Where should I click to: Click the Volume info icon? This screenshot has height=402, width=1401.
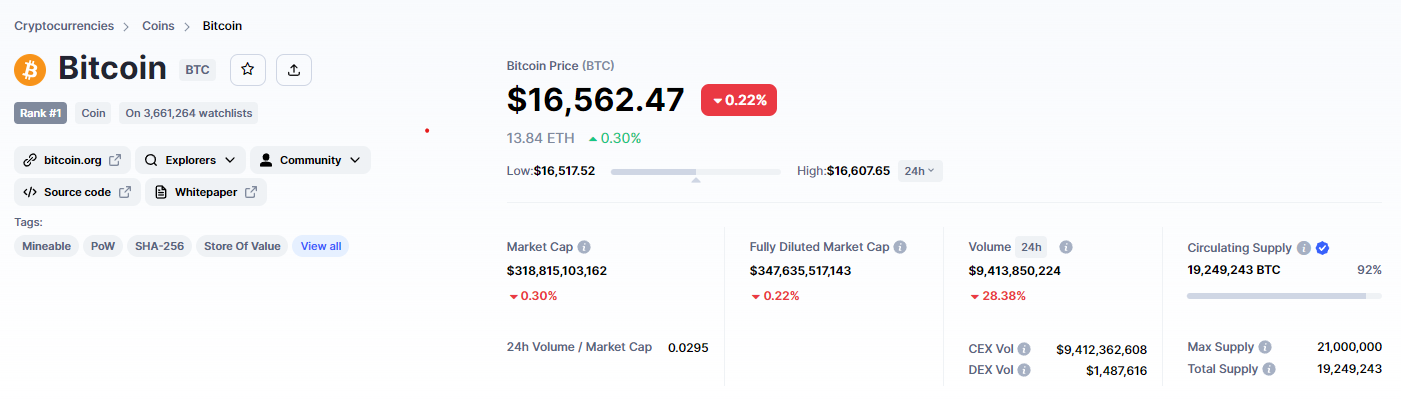coord(1066,247)
